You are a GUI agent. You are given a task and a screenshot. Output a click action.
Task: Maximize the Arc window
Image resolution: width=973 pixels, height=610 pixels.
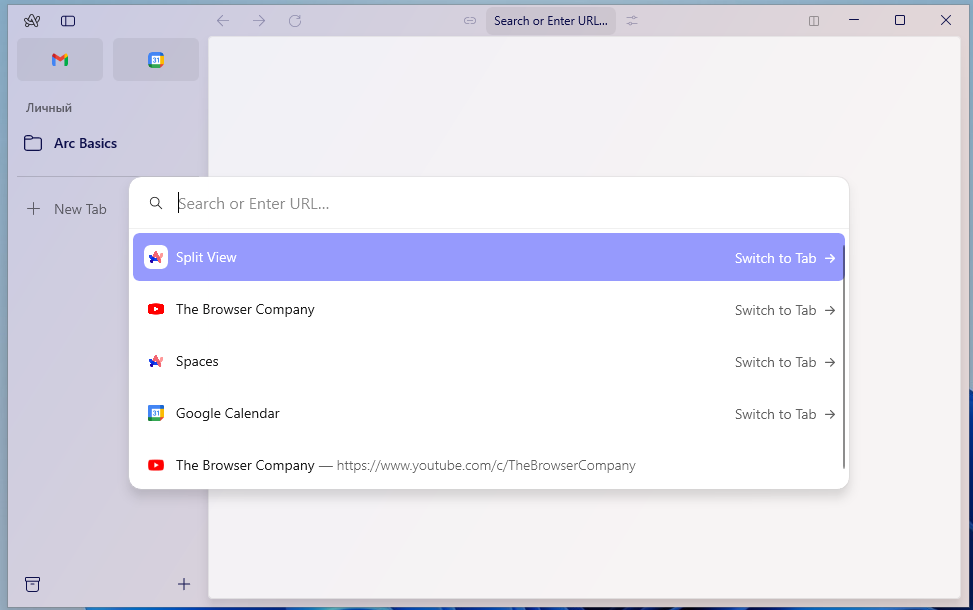point(900,20)
